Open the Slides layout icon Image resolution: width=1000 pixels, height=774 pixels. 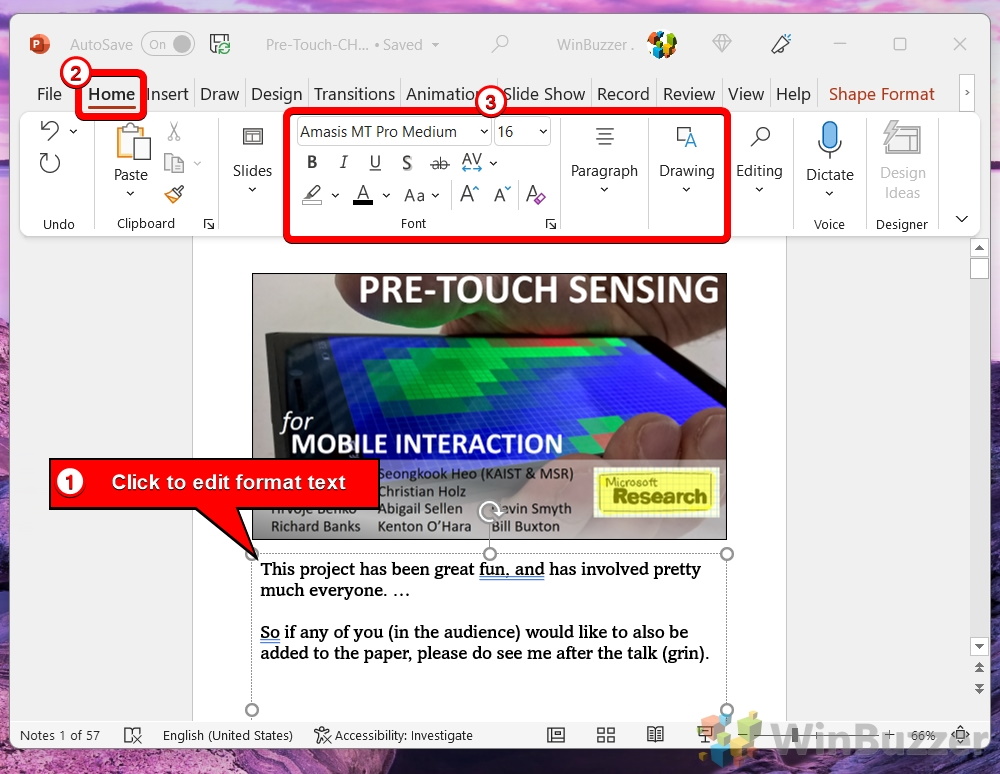coord(253,136)
